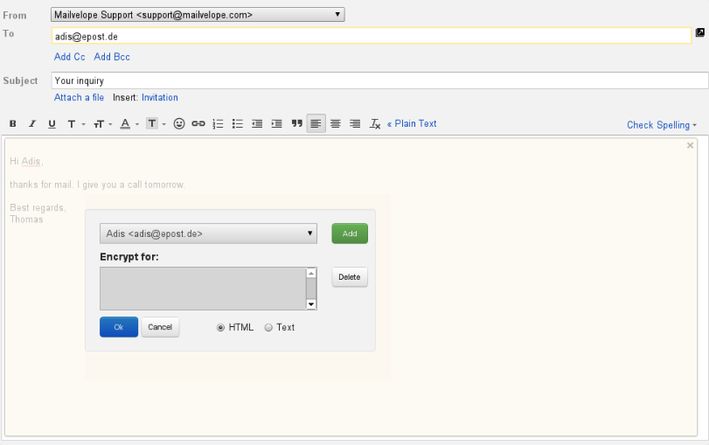Click the Cancel button
Viewport: 709px width, 445px height.
click(x=160, y=327)
